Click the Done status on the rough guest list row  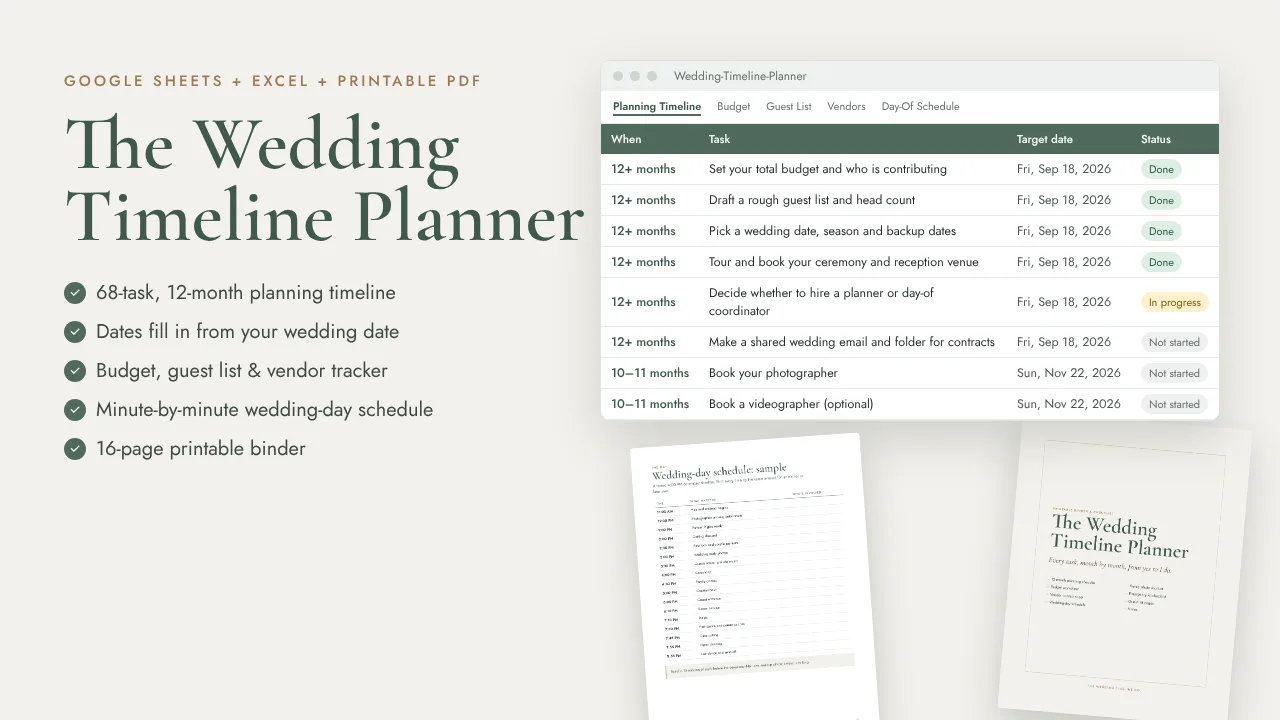pos(1161,200)
